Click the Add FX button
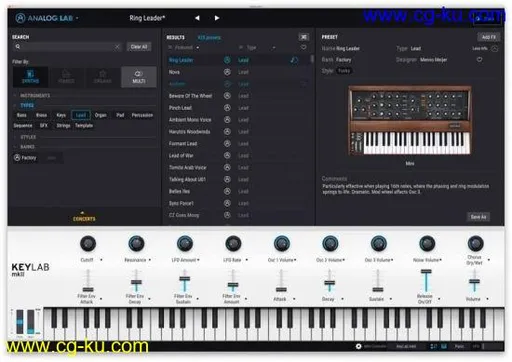Viewport: 512px width, 362px height. point(489,37)
